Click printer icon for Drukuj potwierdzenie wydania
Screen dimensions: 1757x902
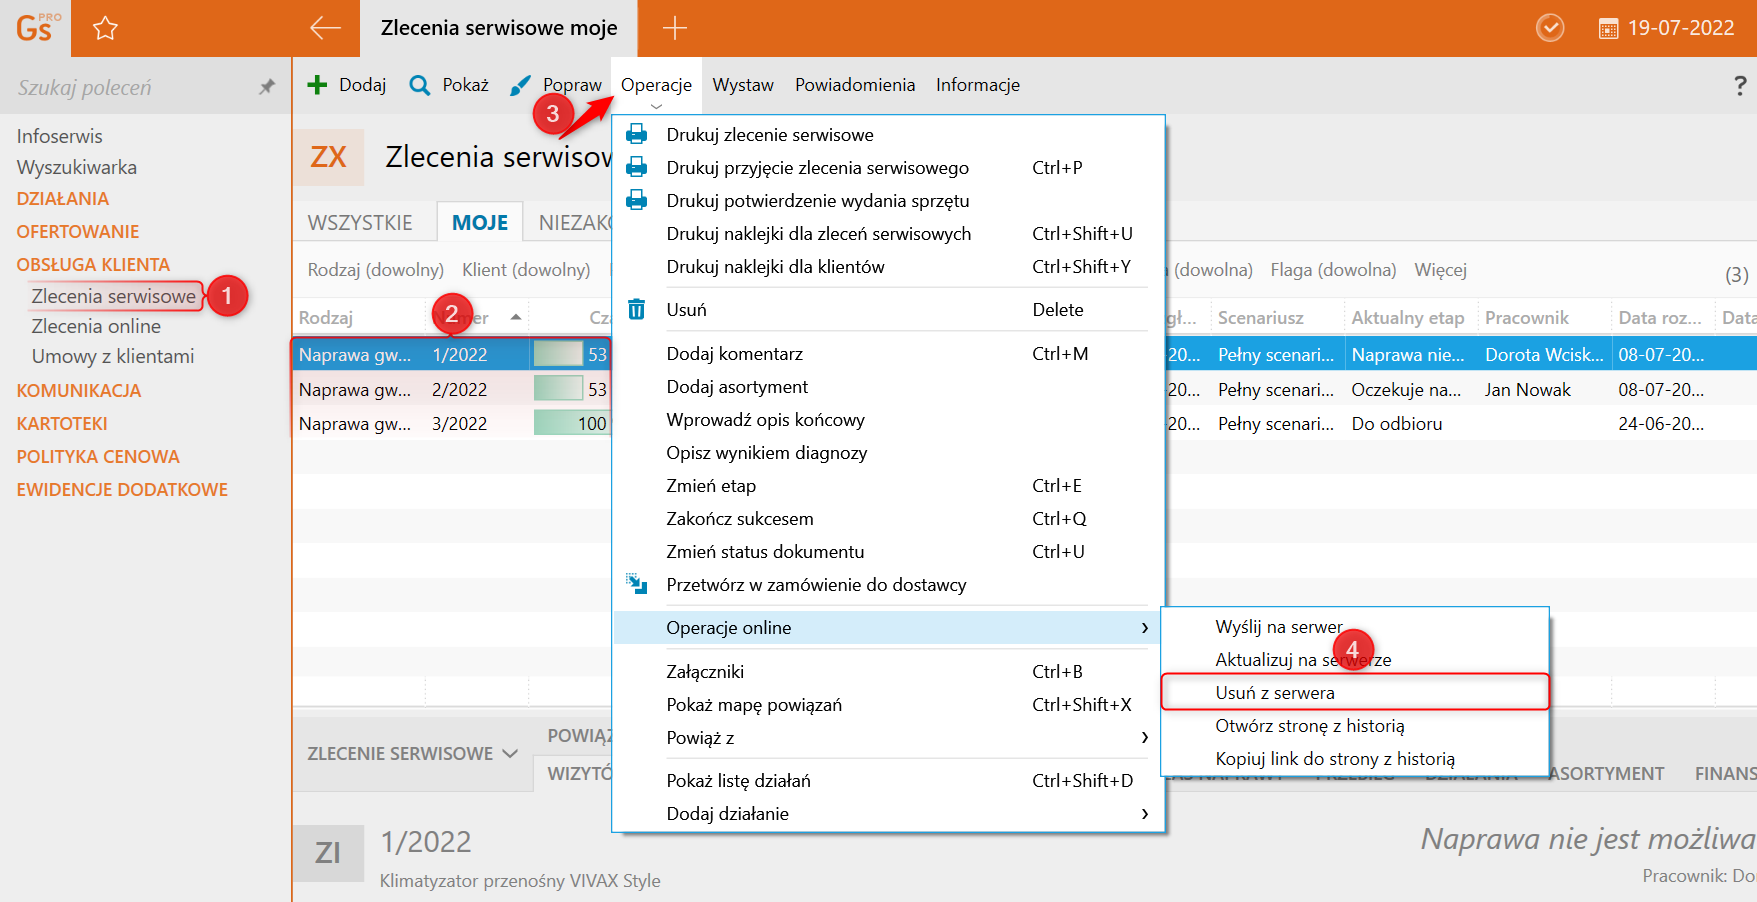[x=636, y=200]
